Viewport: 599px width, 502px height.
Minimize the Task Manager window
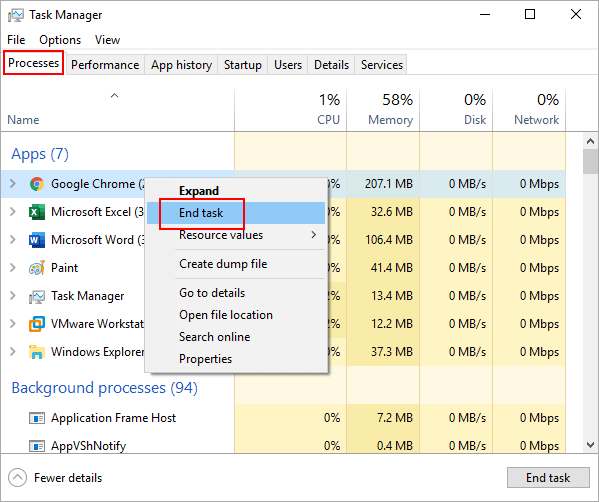(485, 15)
